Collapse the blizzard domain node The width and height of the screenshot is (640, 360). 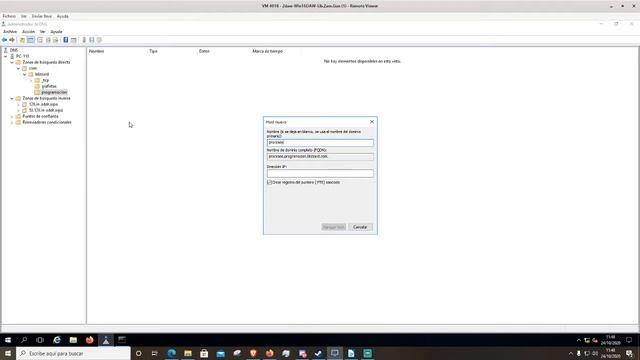(24, 74)
